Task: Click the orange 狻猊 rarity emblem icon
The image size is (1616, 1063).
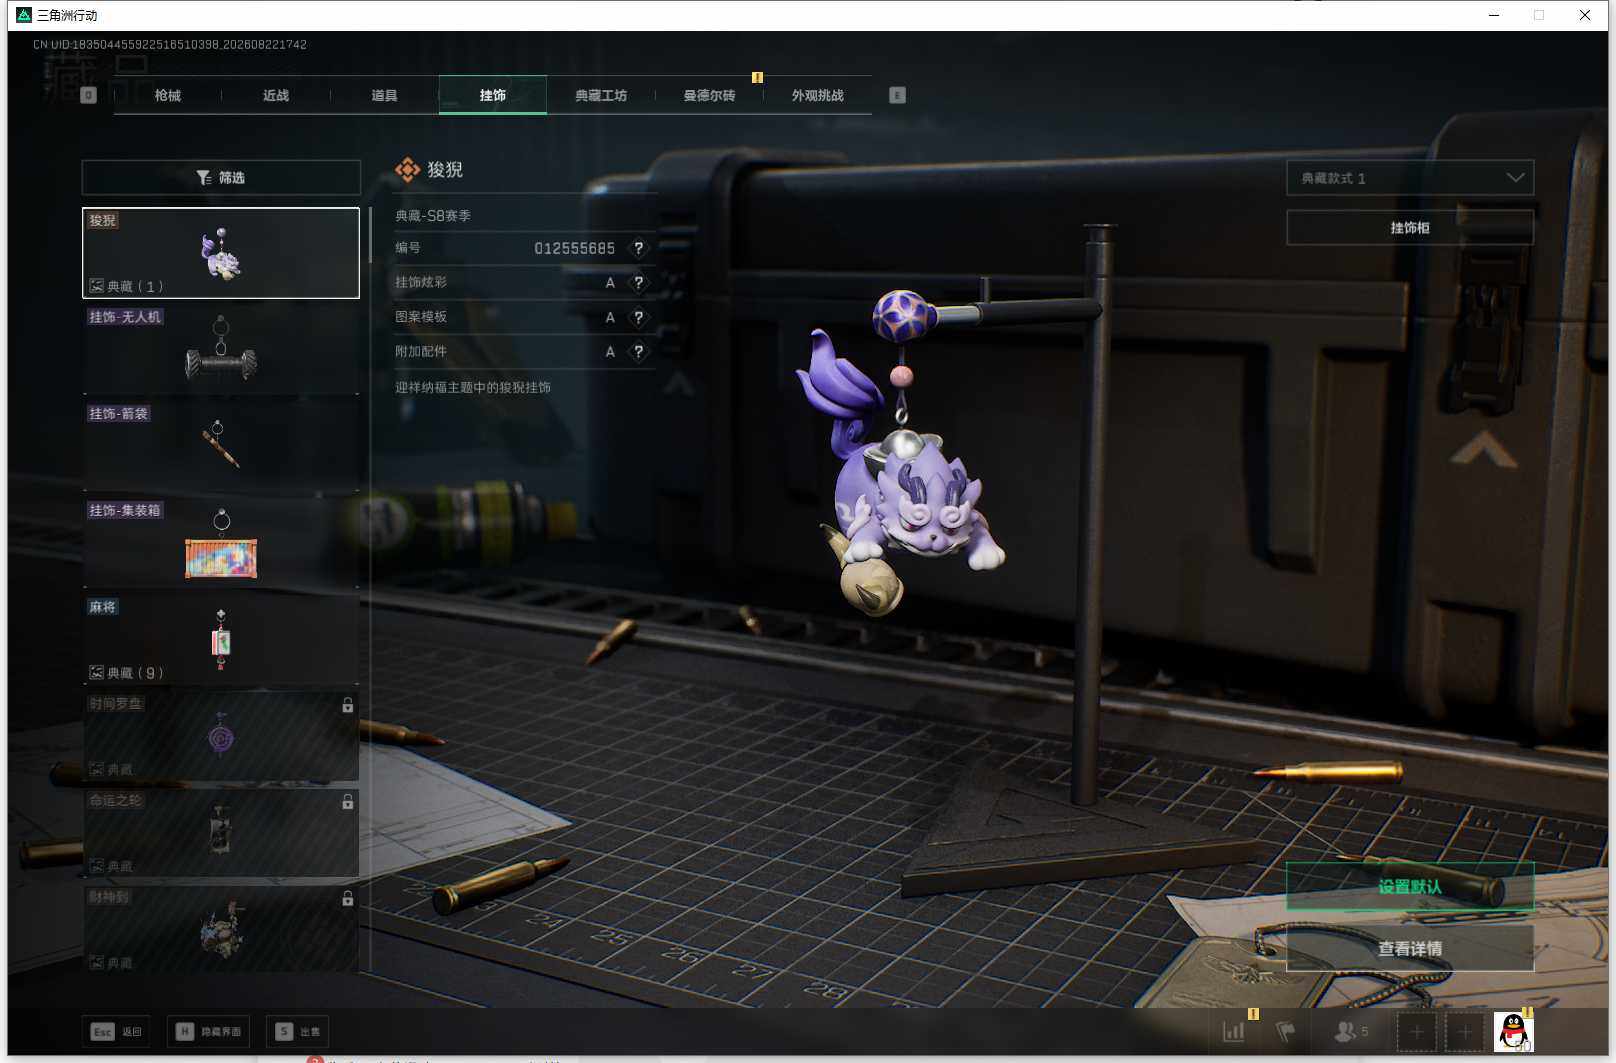Action: [x=407, y=170]
